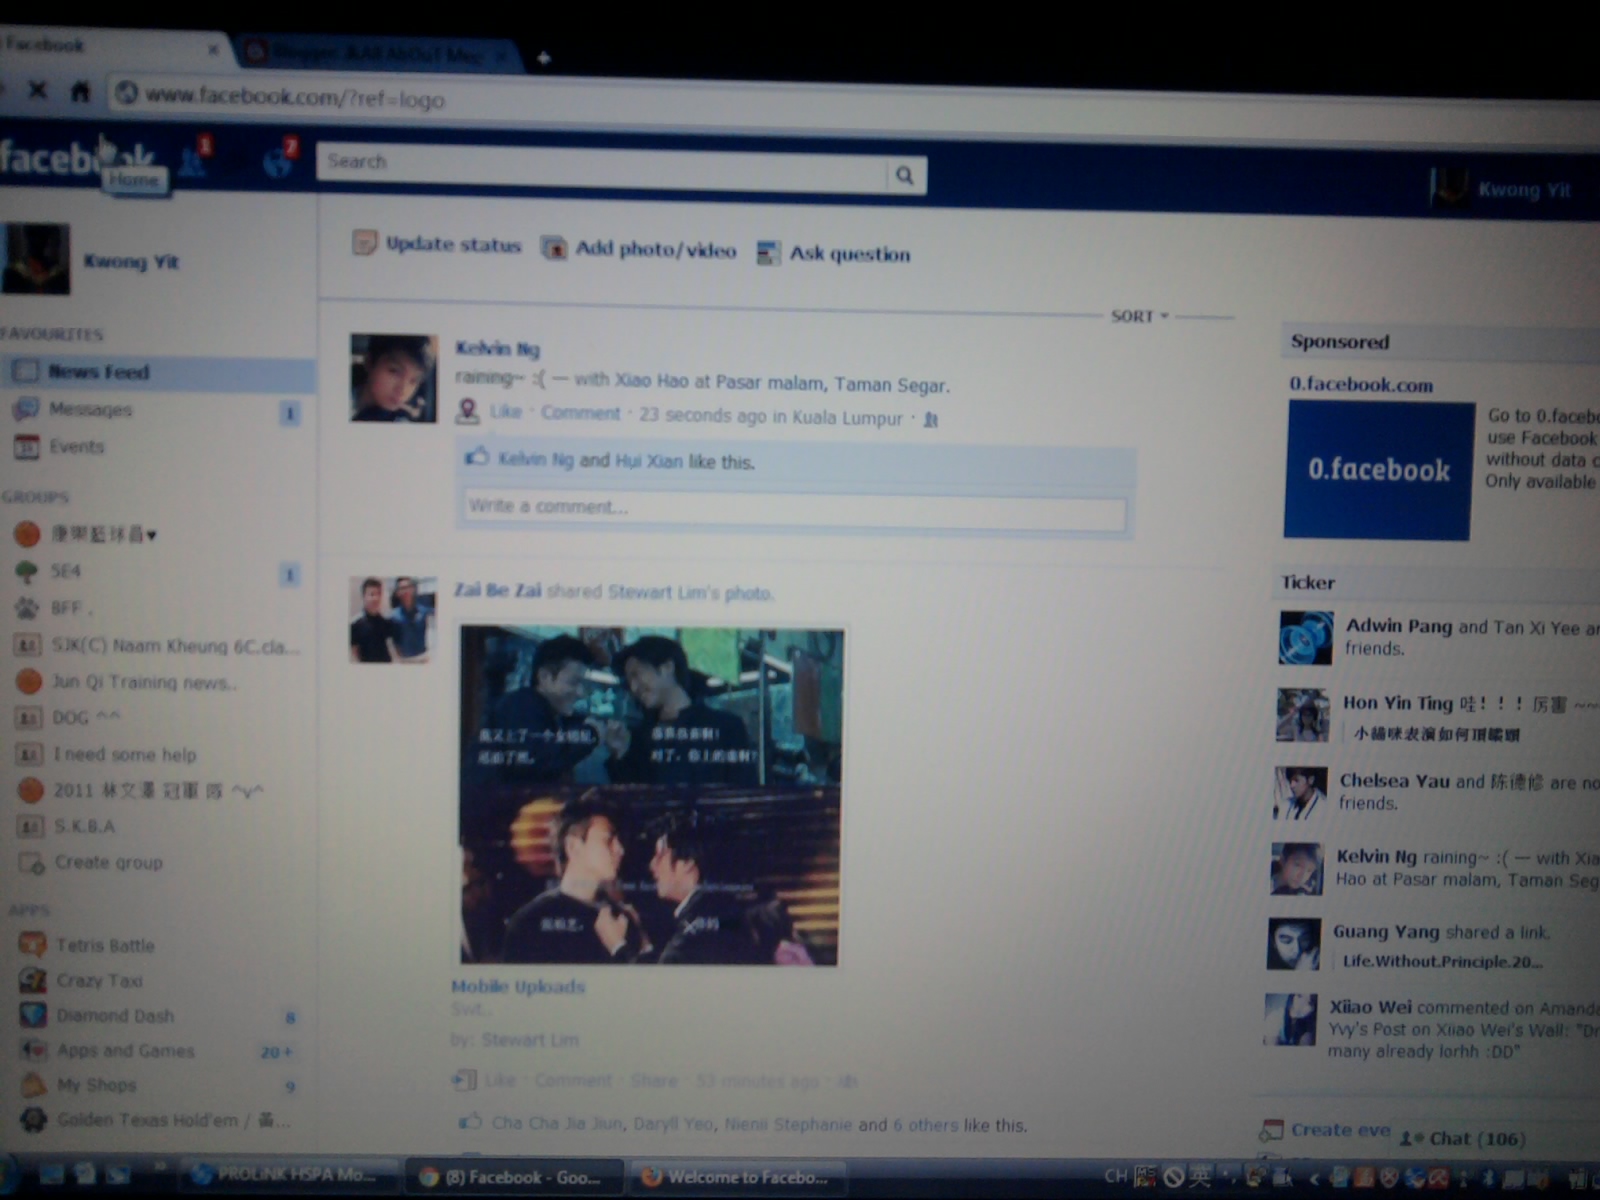Open Zai Be Zai's profile
1600x1200 pixels.
tap(497, 590)
